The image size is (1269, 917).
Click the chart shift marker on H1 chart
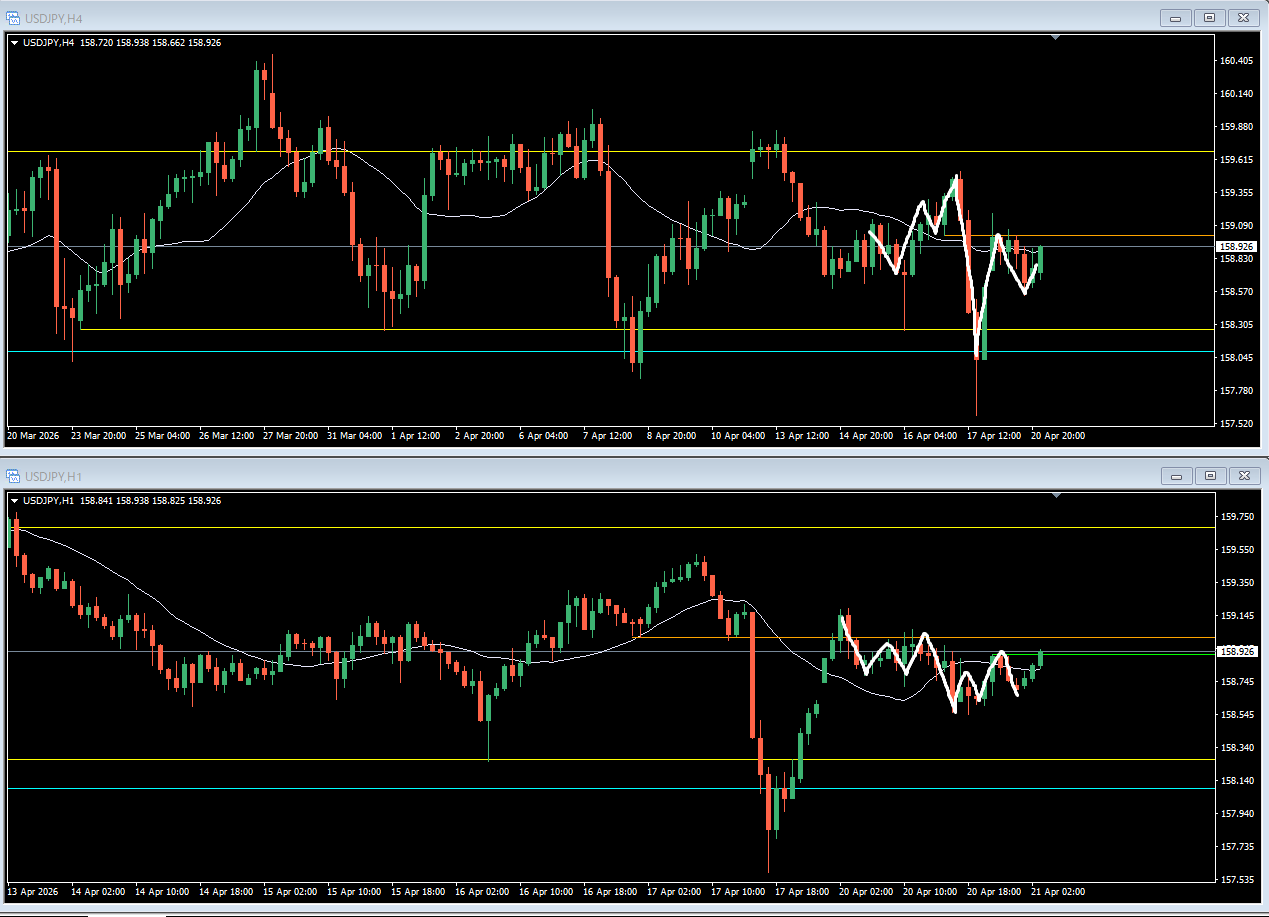pyautogui.click(x=1057, y=496)
